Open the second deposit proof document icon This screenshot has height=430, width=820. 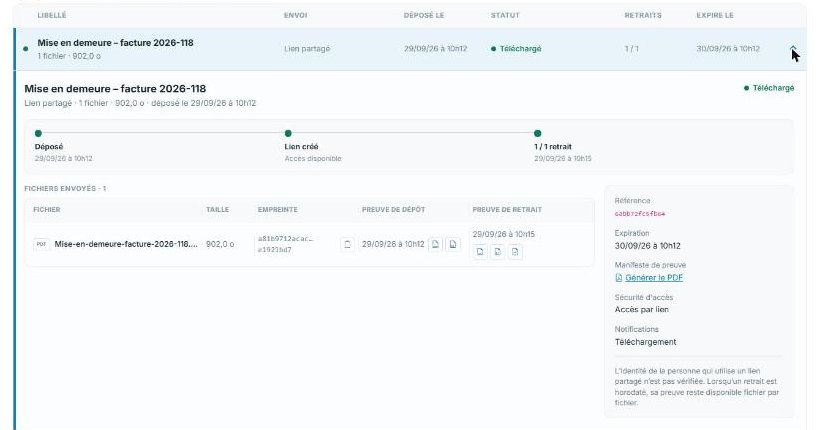pos(453,244)
